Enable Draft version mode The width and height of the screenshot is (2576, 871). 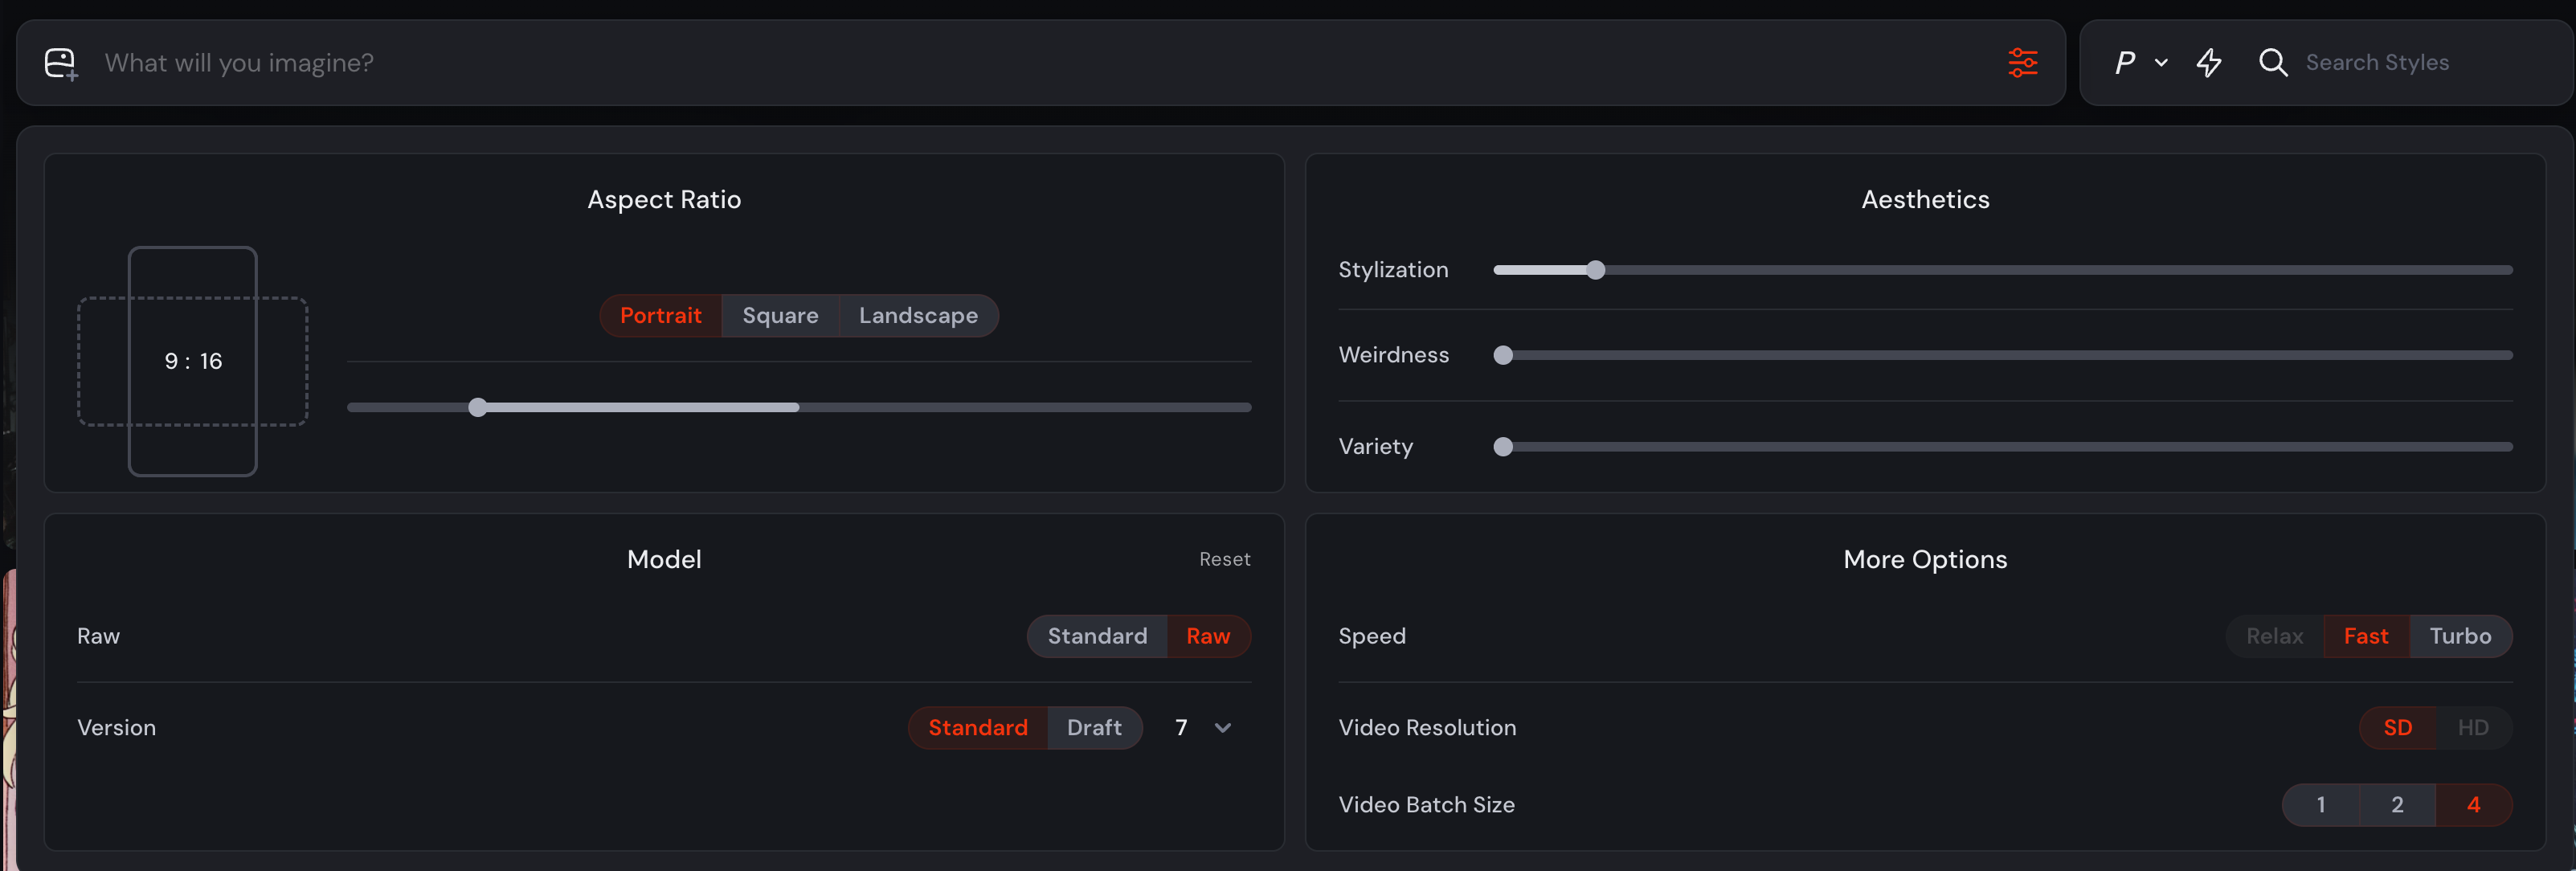[1094, 728]
